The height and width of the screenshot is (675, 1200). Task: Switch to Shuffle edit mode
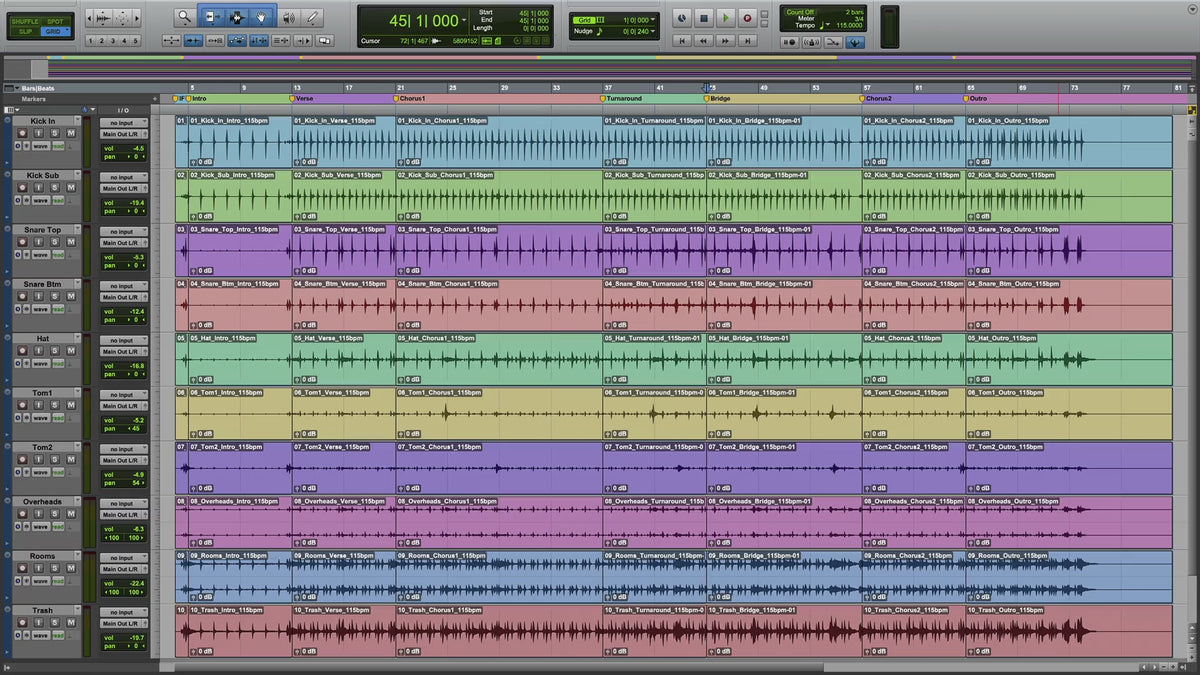click(24, 20)
